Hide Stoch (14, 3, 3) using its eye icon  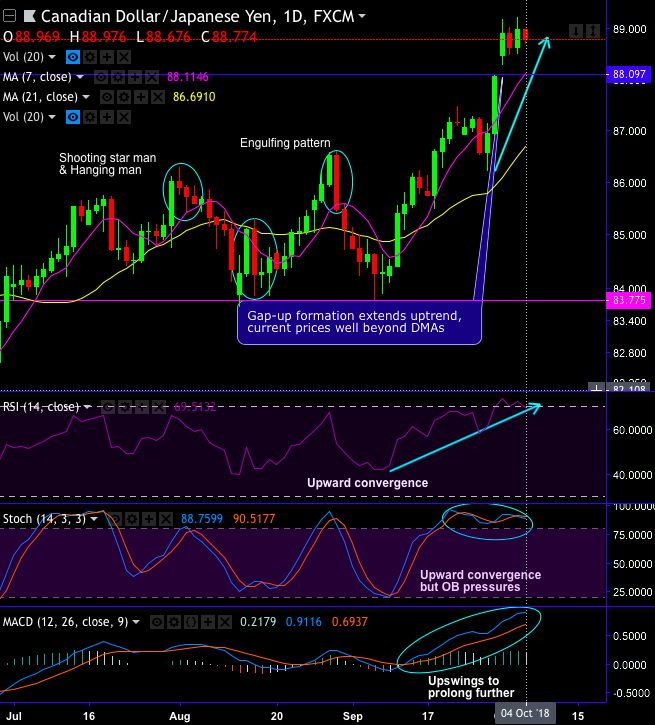pos(115,519)
